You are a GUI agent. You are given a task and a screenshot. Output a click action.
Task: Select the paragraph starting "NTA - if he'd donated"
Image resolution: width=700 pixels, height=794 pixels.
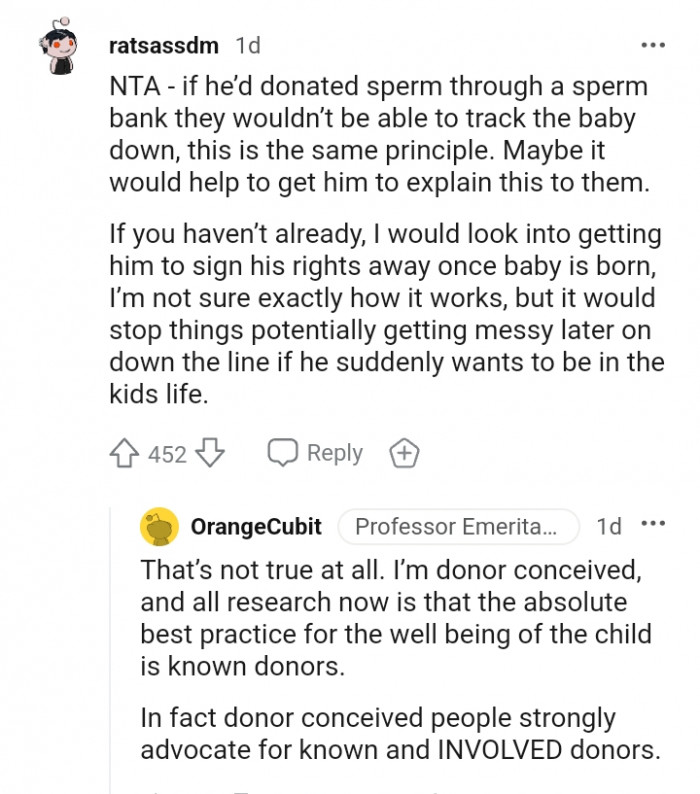point(380,135)
